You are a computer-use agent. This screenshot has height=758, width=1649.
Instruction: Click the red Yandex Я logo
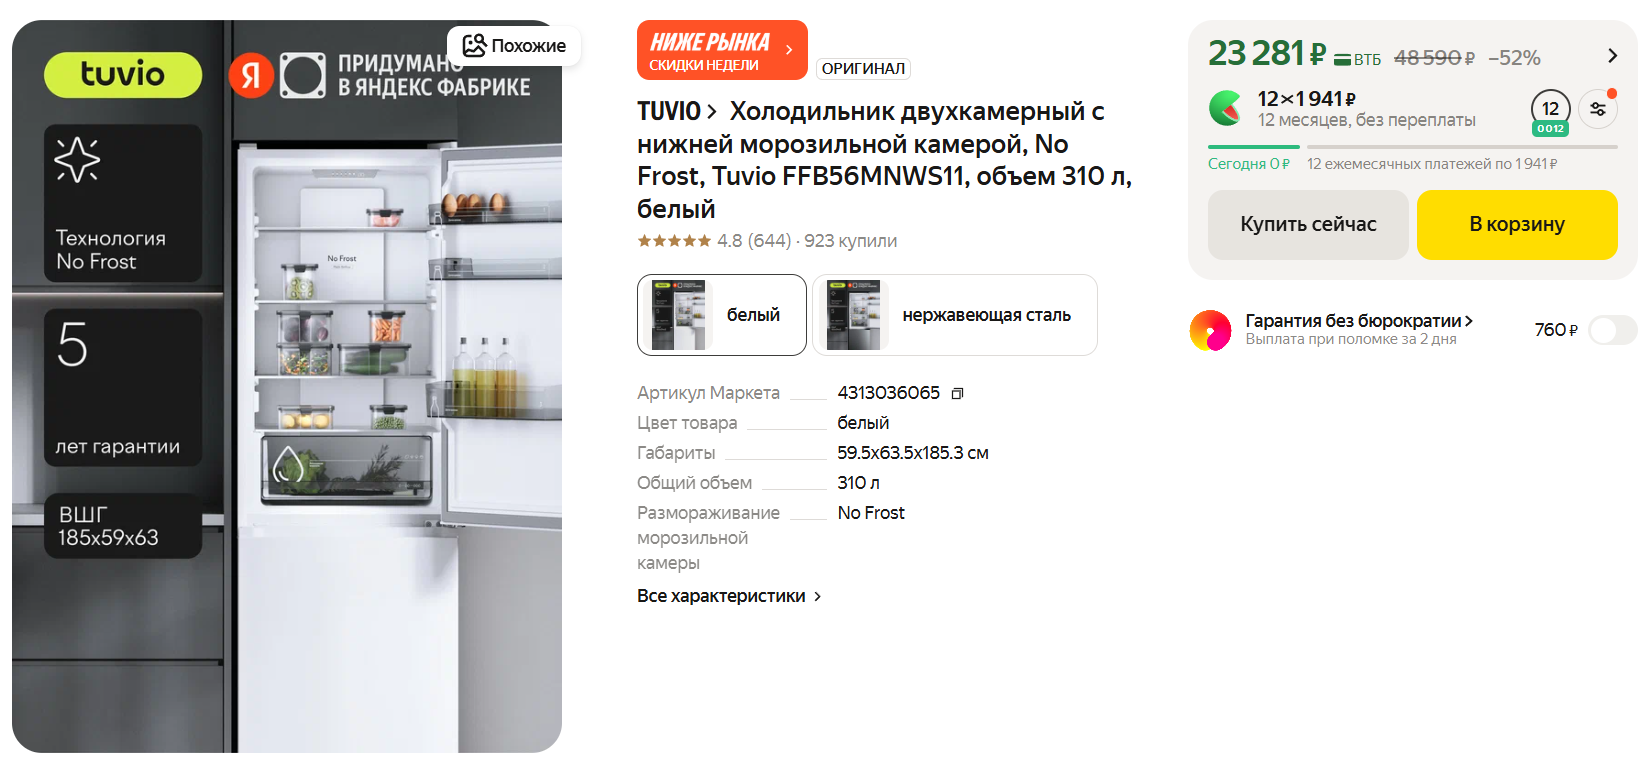[251, 75]
